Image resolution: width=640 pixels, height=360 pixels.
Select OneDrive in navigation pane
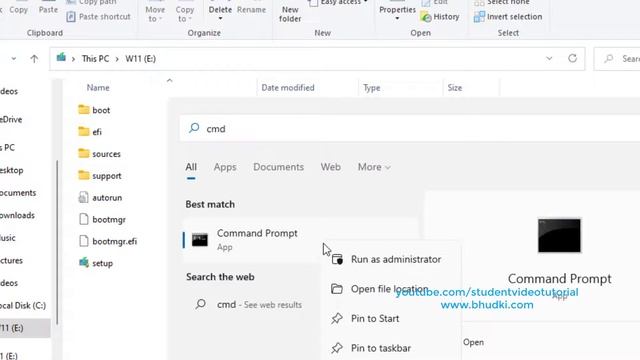pyautogui.click(x=11, y=119)
